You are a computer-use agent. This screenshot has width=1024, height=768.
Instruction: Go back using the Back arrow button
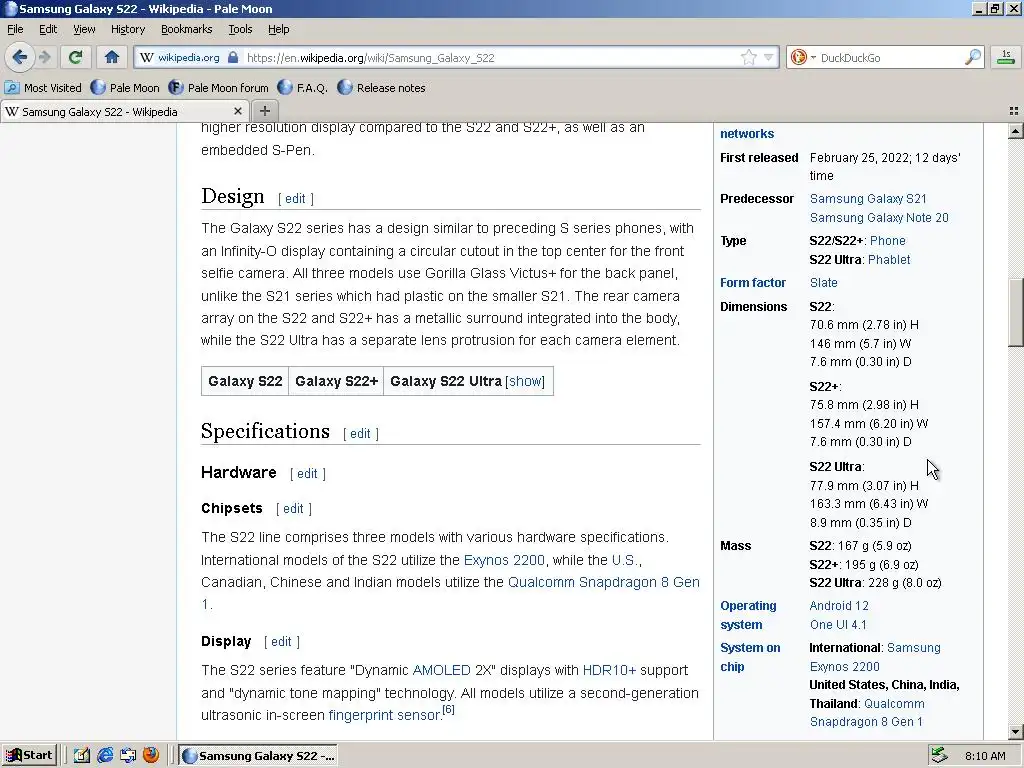tap(20, 57)
